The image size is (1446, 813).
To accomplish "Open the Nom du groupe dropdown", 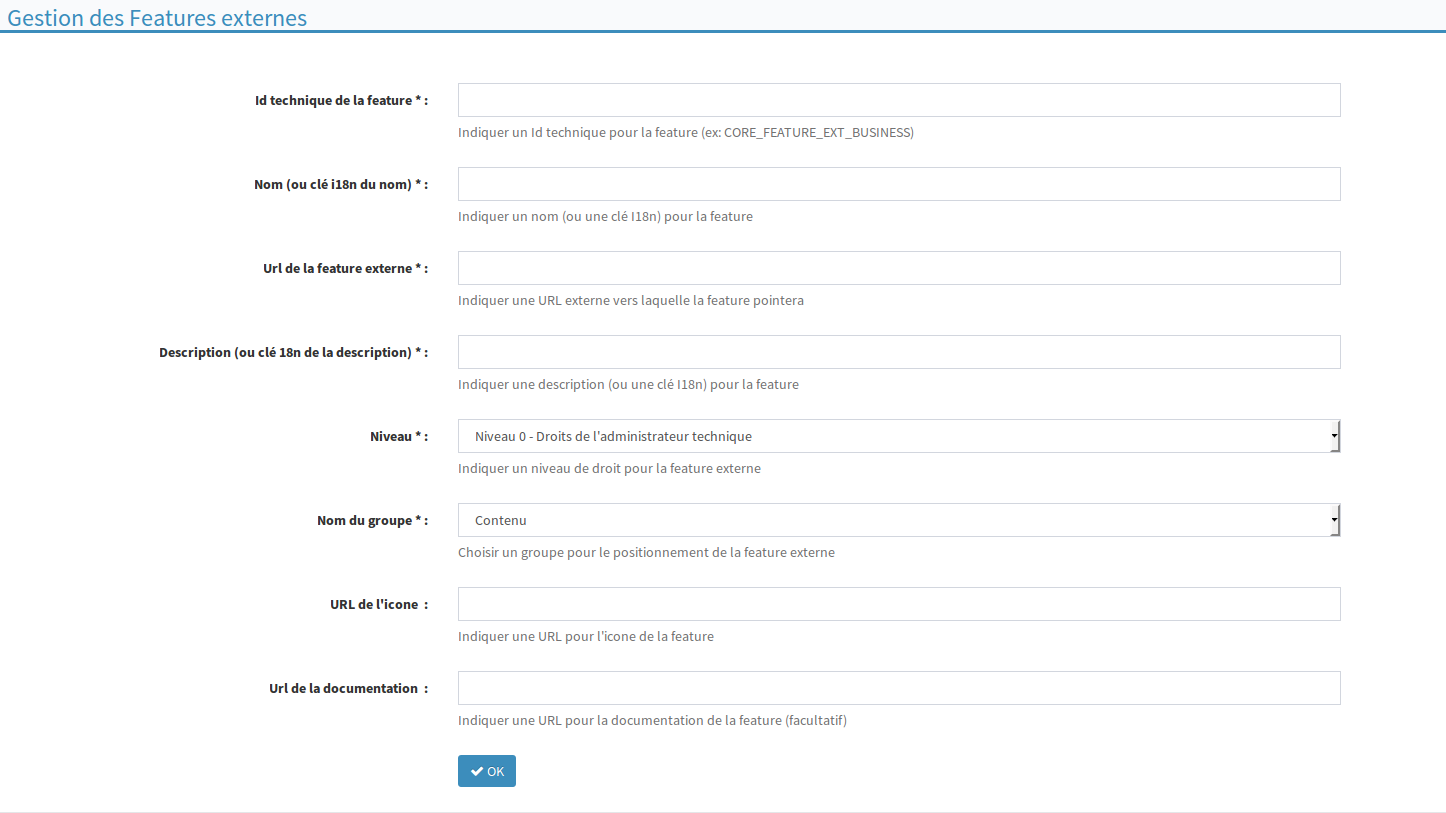I will 1334,520.
